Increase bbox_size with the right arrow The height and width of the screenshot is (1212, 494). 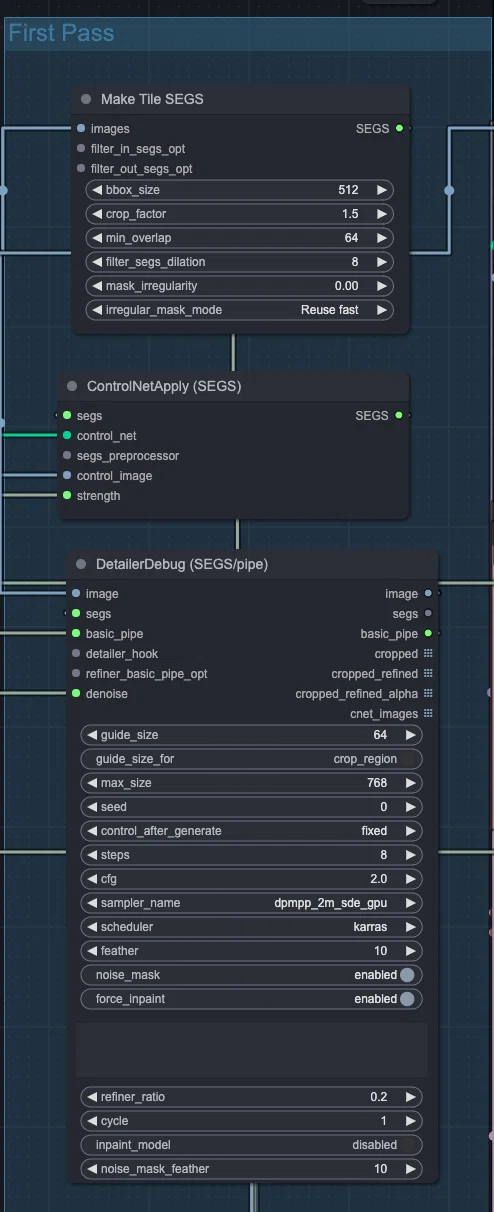click(381, 190)
